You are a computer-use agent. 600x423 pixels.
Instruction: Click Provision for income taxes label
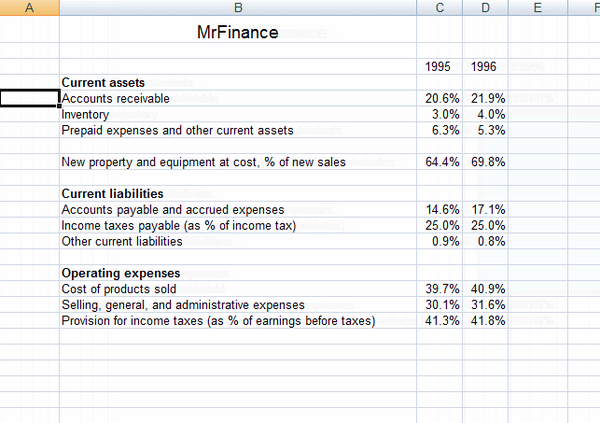tap(218, 321)
